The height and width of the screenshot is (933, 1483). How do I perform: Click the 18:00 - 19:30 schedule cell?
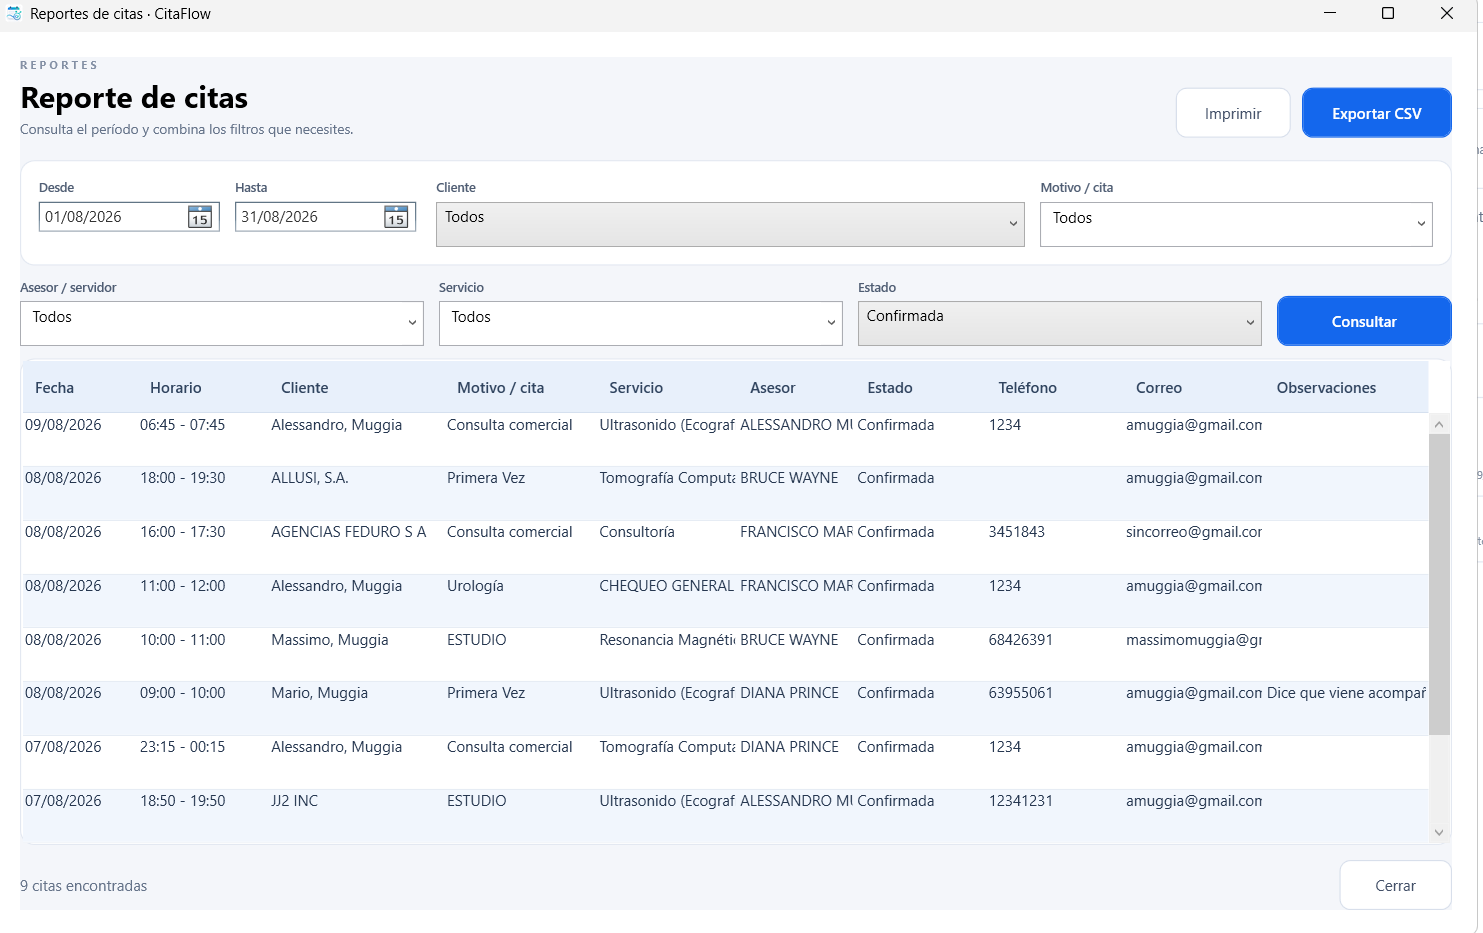click(x=183, y=478)
